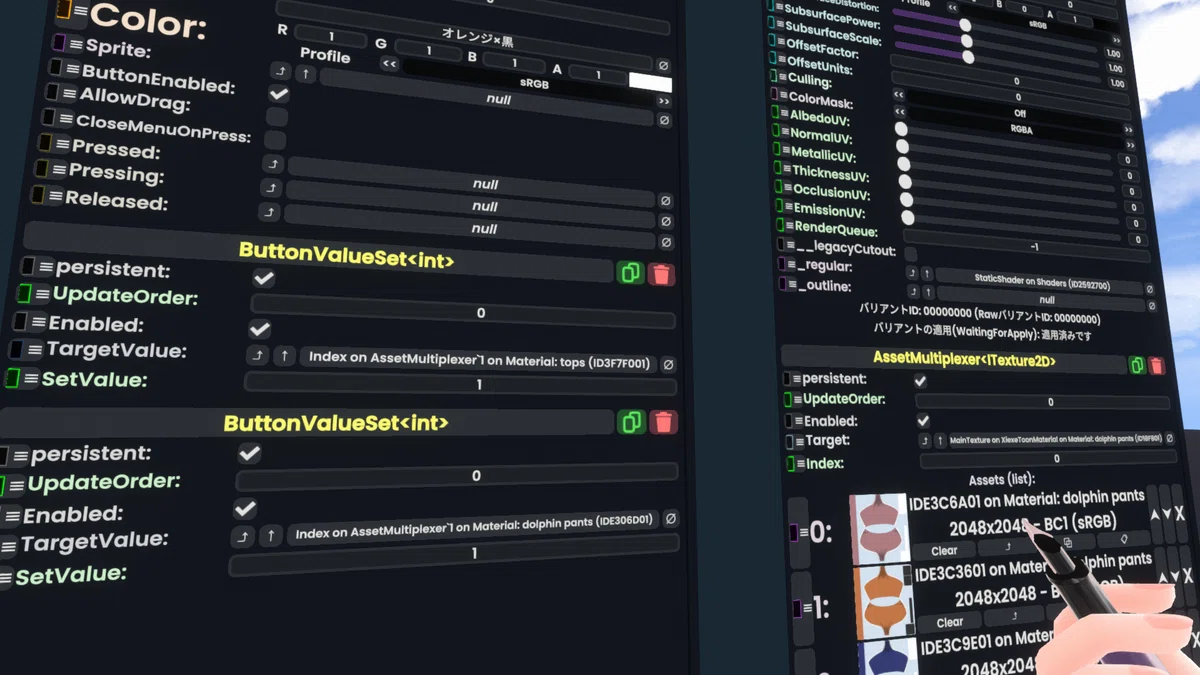Select the orange dolphin pants texture thumbnail
This screenshot has height=675, width=1200.
(x=884, y=600)
